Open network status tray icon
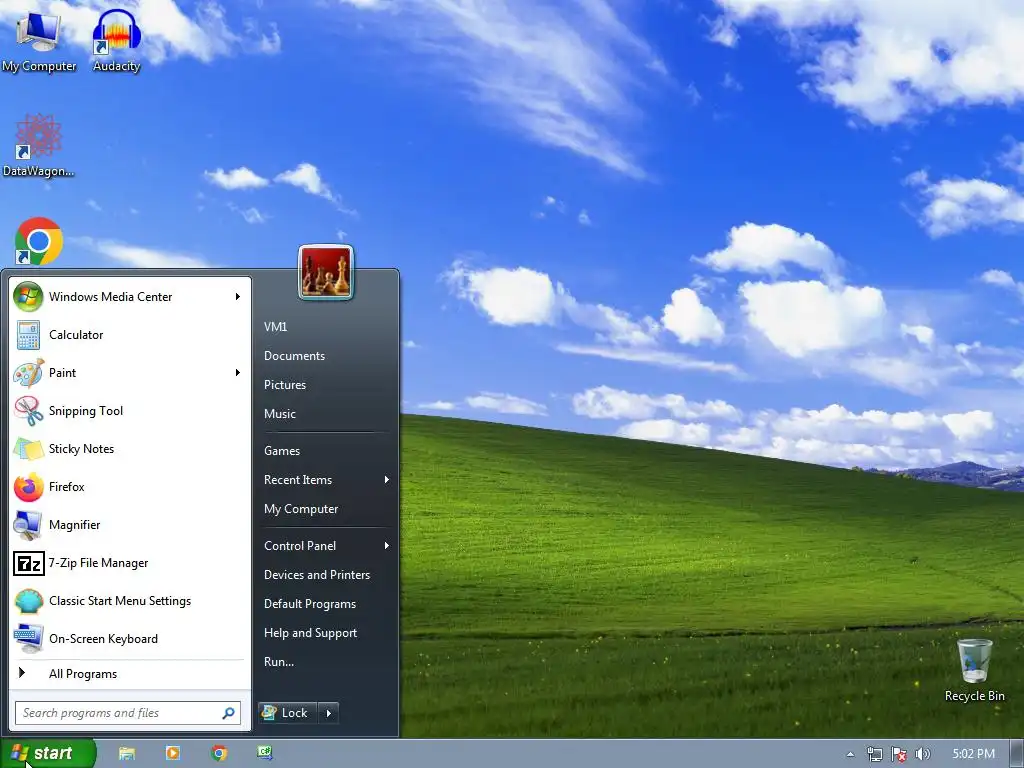The width and height of the screenshot is (1024, 768). click(874, 754)
